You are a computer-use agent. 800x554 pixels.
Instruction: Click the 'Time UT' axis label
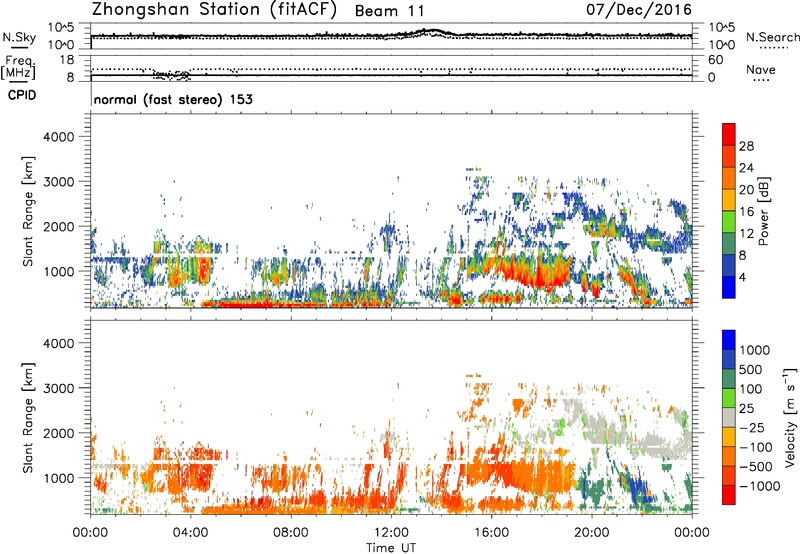391,548
